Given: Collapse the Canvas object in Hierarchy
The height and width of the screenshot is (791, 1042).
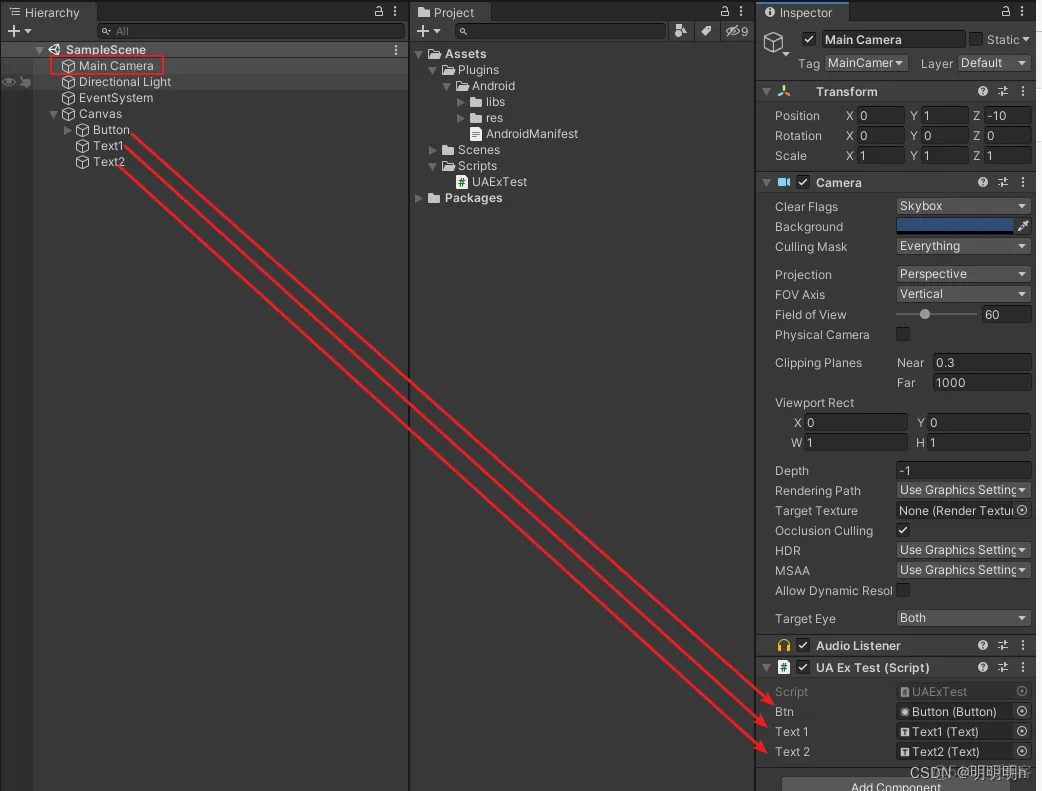Looking at the screenshot, I should (53, 114).
